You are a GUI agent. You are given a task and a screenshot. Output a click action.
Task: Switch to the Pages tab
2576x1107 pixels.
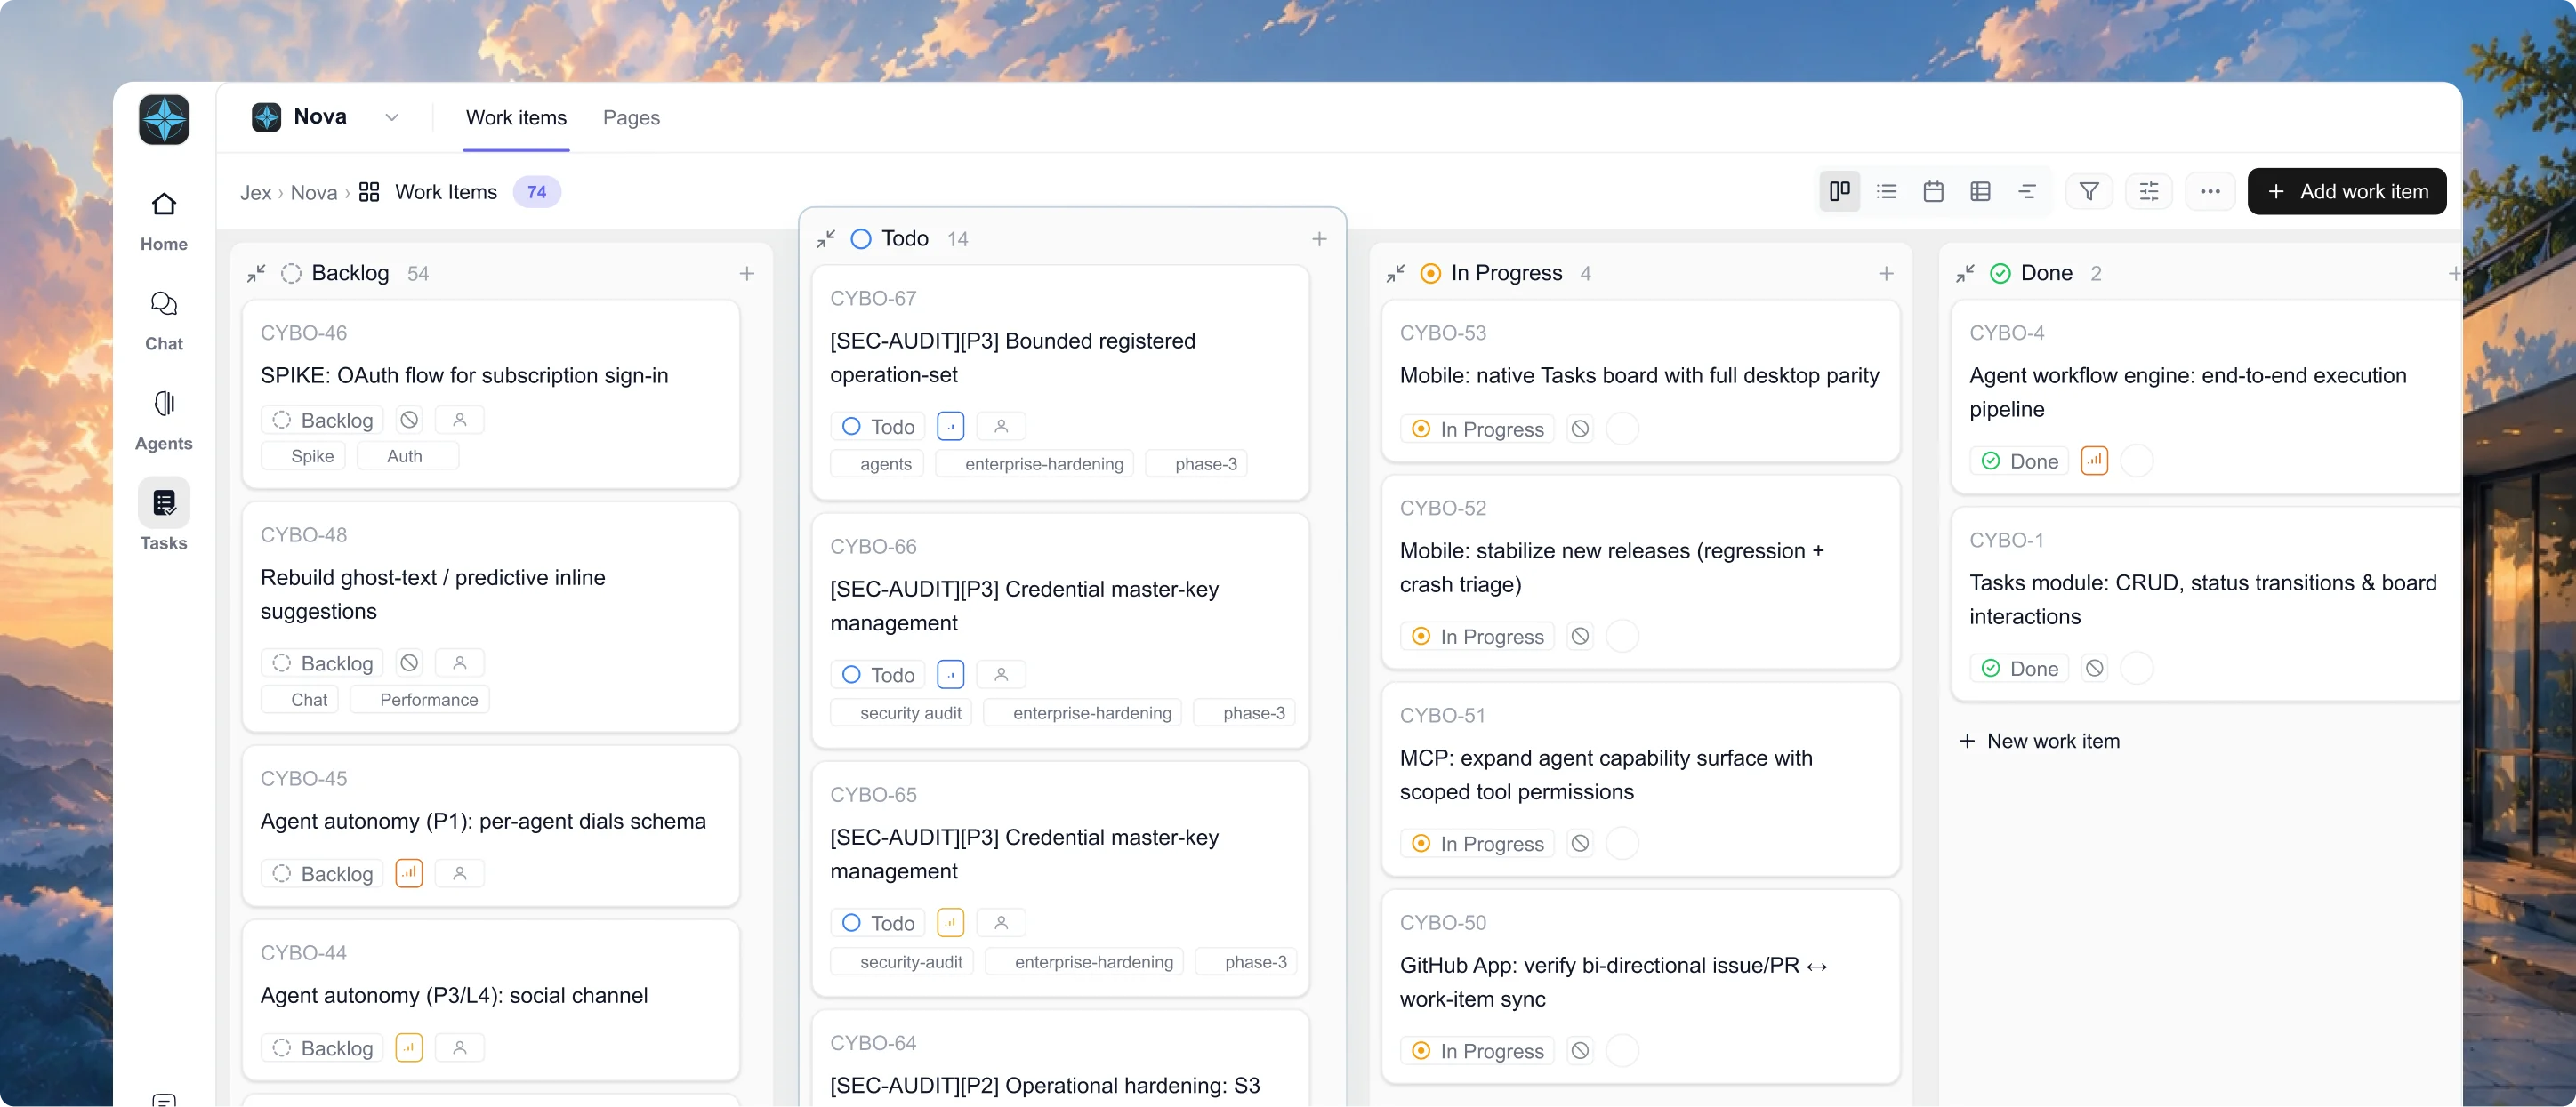click(631, 117)
